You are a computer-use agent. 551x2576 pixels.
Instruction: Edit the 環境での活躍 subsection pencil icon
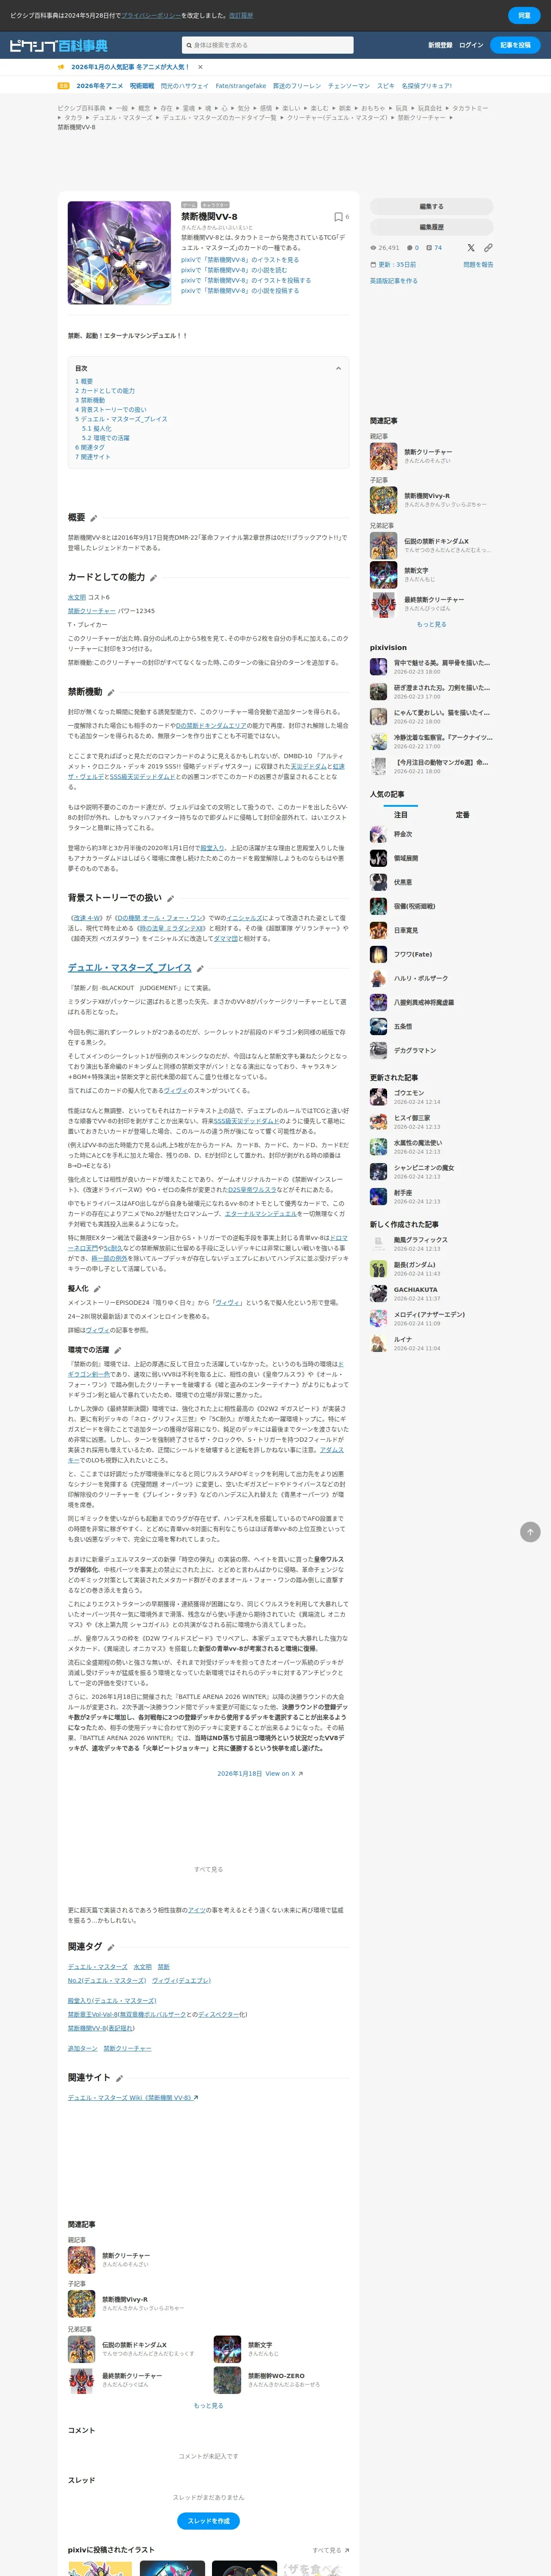[118, 1350]
